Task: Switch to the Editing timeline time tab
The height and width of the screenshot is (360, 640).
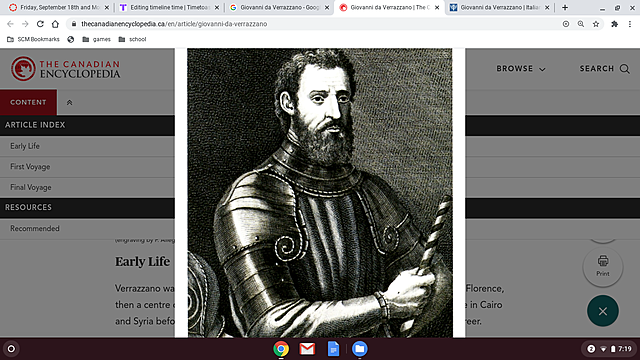Action: (x=170, y=7)
